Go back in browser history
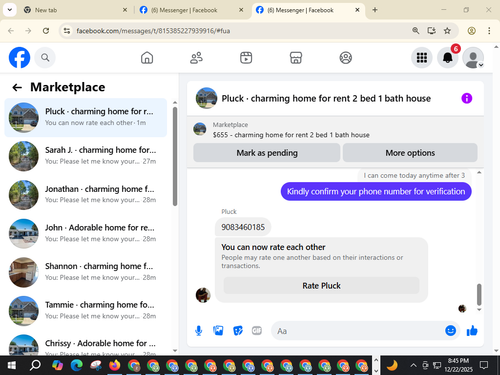Viewport: 500px width, 375px height. [11, 31]
